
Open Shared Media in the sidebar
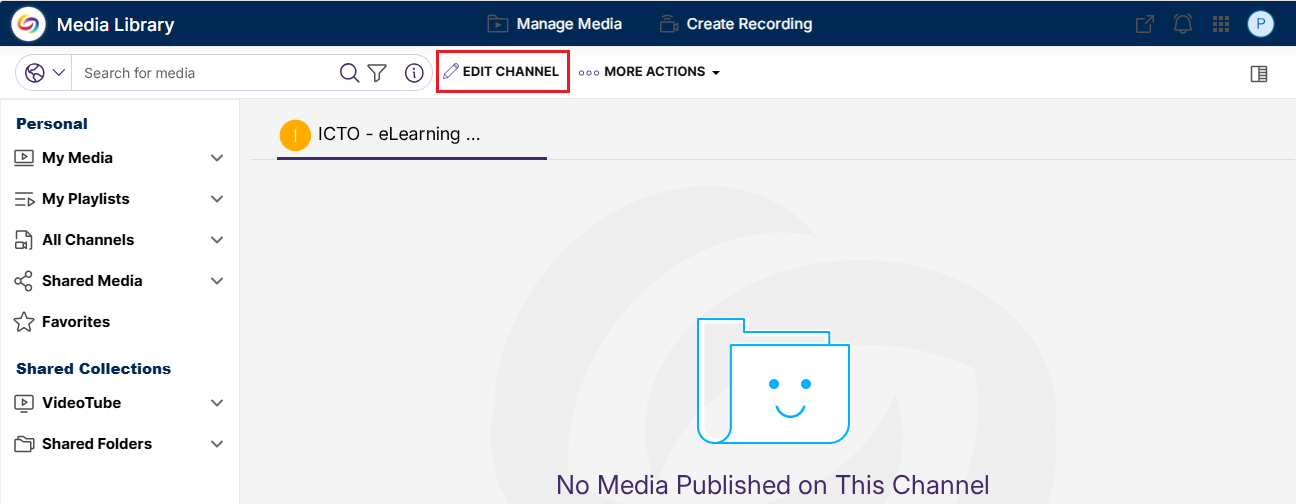point(92,281)
